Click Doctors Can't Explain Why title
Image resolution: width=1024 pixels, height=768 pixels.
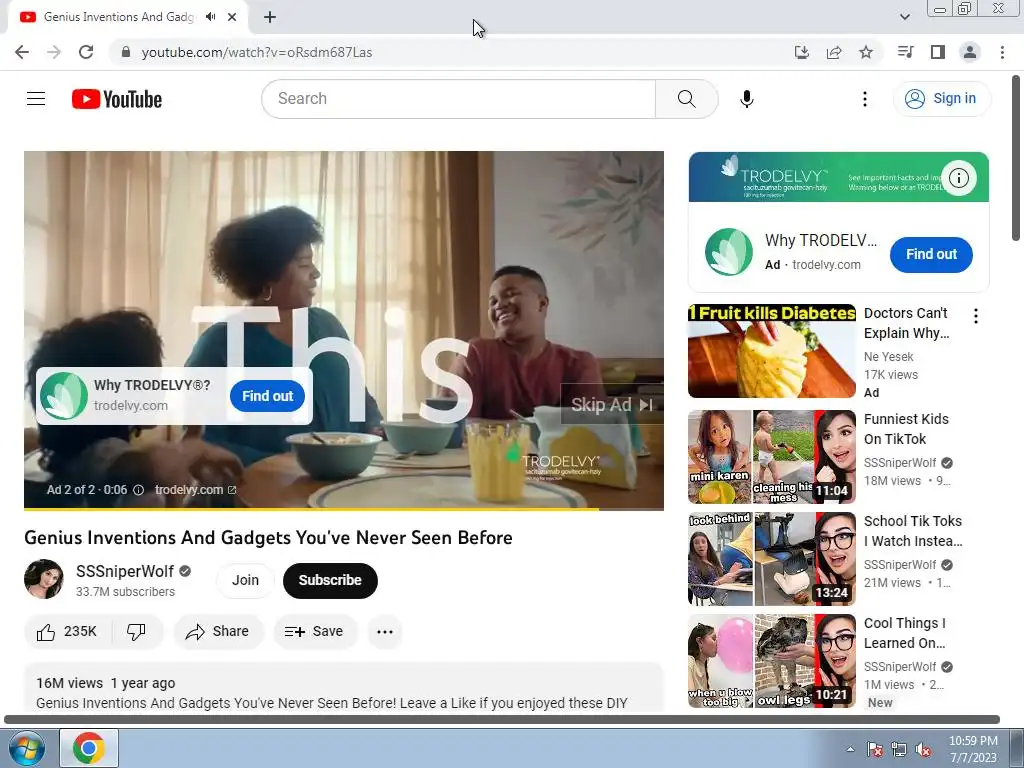[906, 323]
